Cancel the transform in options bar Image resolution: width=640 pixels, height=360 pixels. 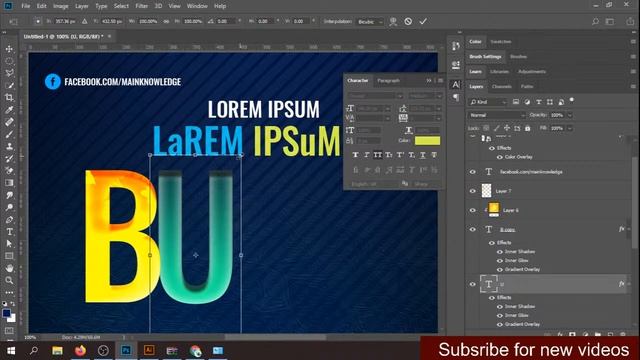pos(408,21)
